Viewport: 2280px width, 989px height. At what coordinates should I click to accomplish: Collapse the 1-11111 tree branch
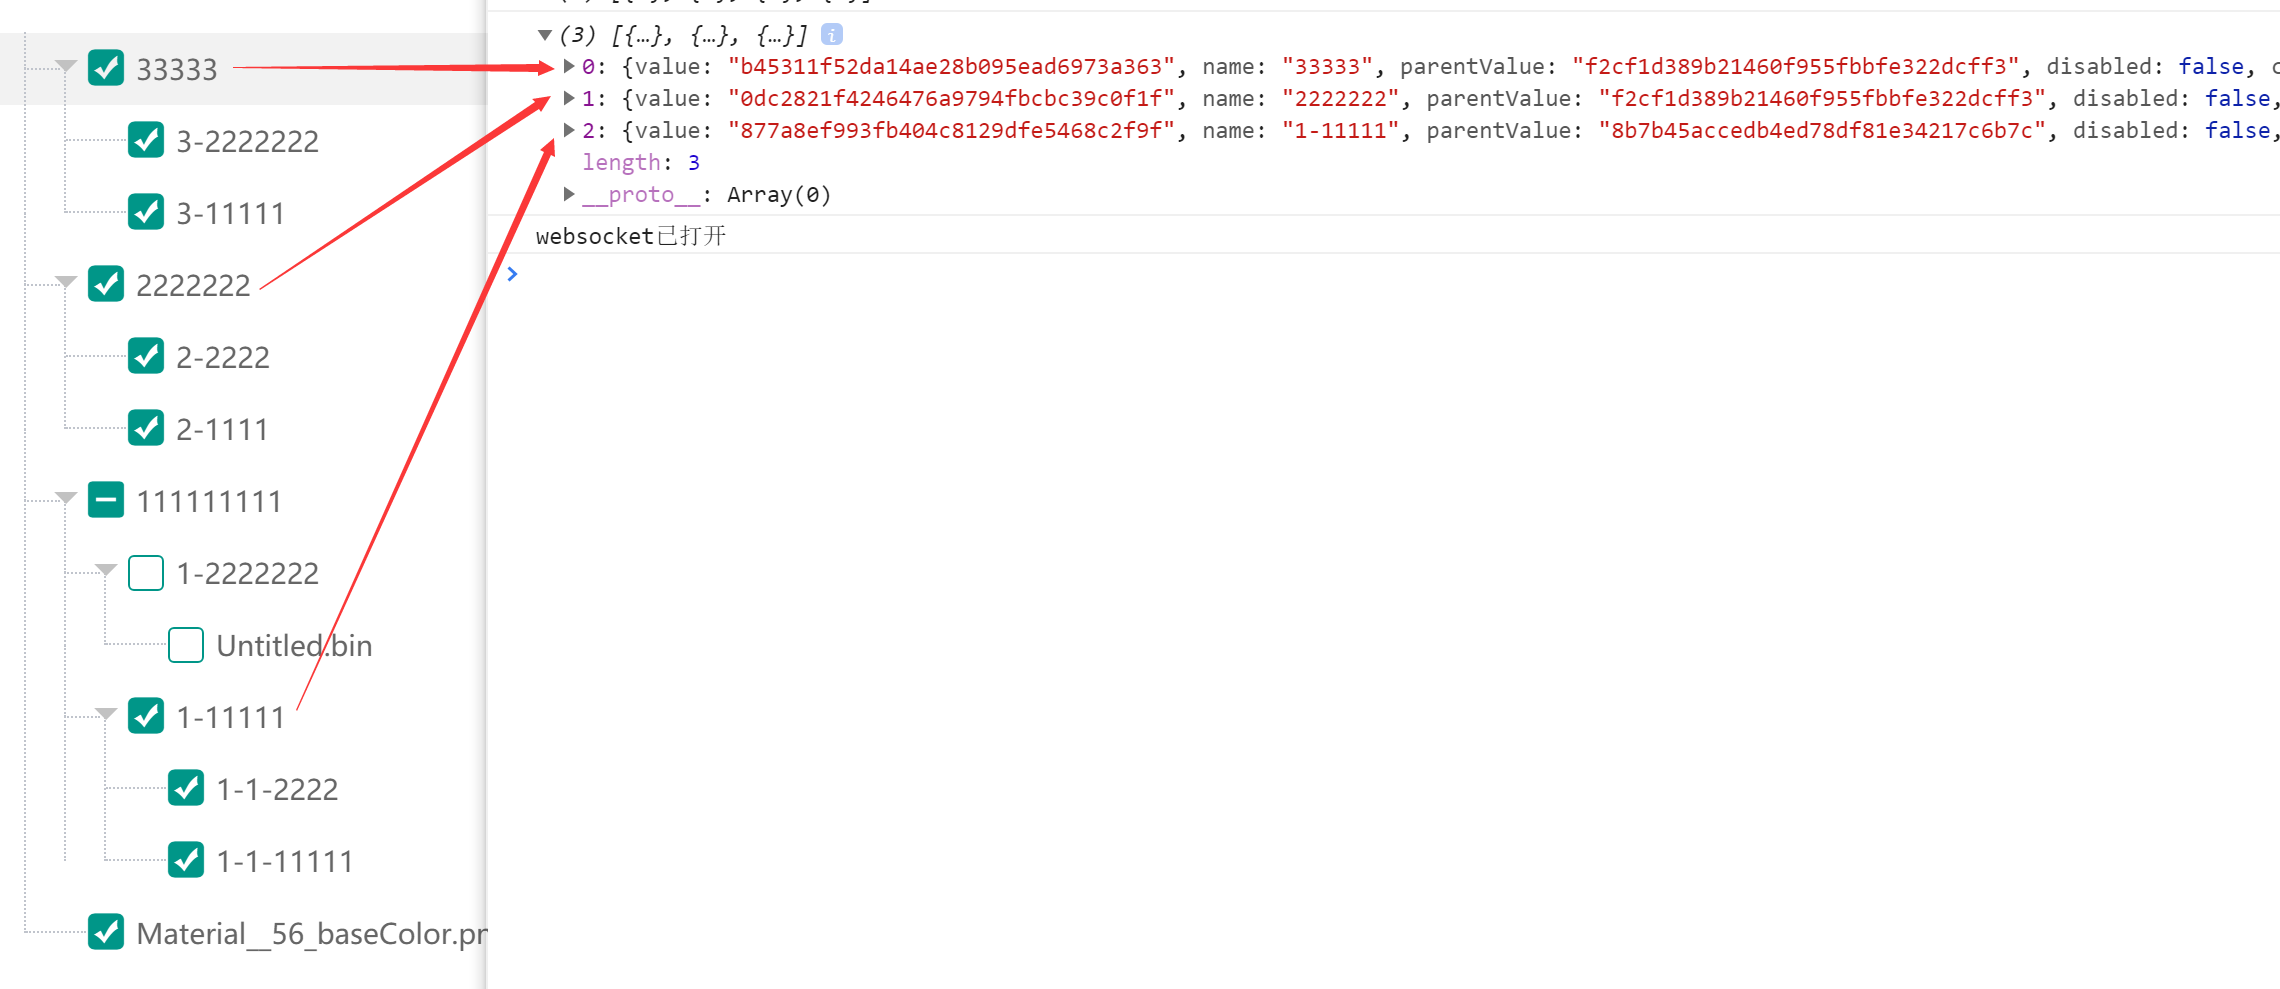(x=105, y=714)
